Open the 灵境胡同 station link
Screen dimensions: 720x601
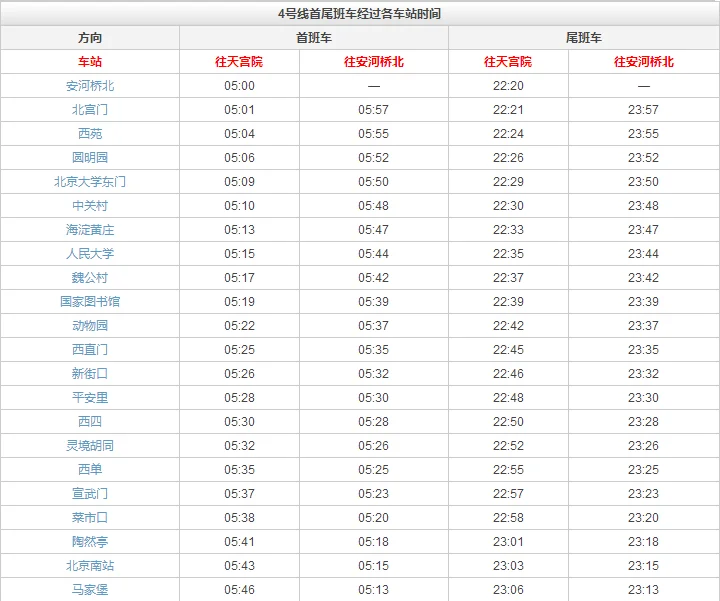(x=90, y=446)
